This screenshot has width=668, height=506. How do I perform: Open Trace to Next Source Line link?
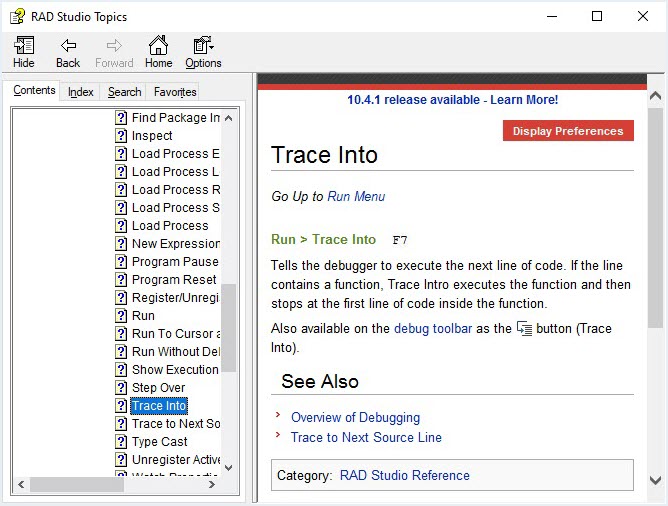tap(366, 437)
